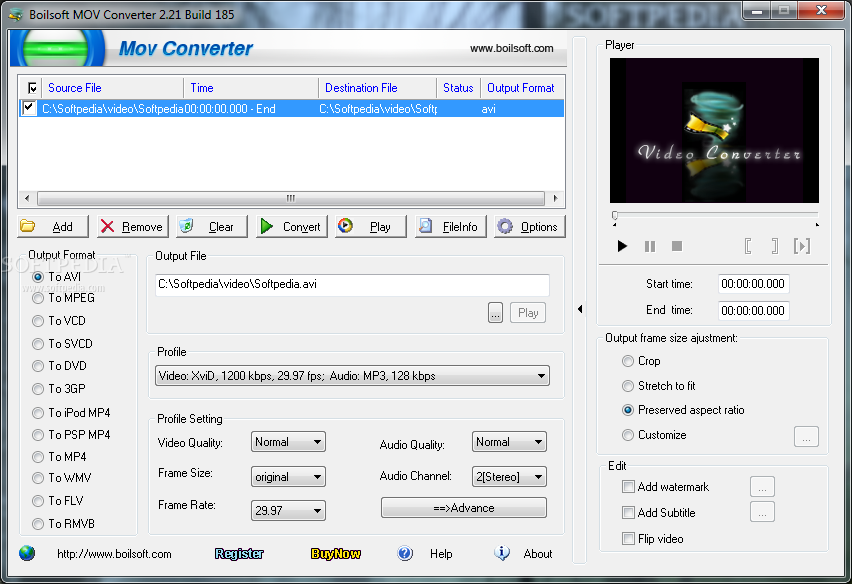This screenshot has width=852, height=584.
Task: Click the Register link
Action: (239, 554)
